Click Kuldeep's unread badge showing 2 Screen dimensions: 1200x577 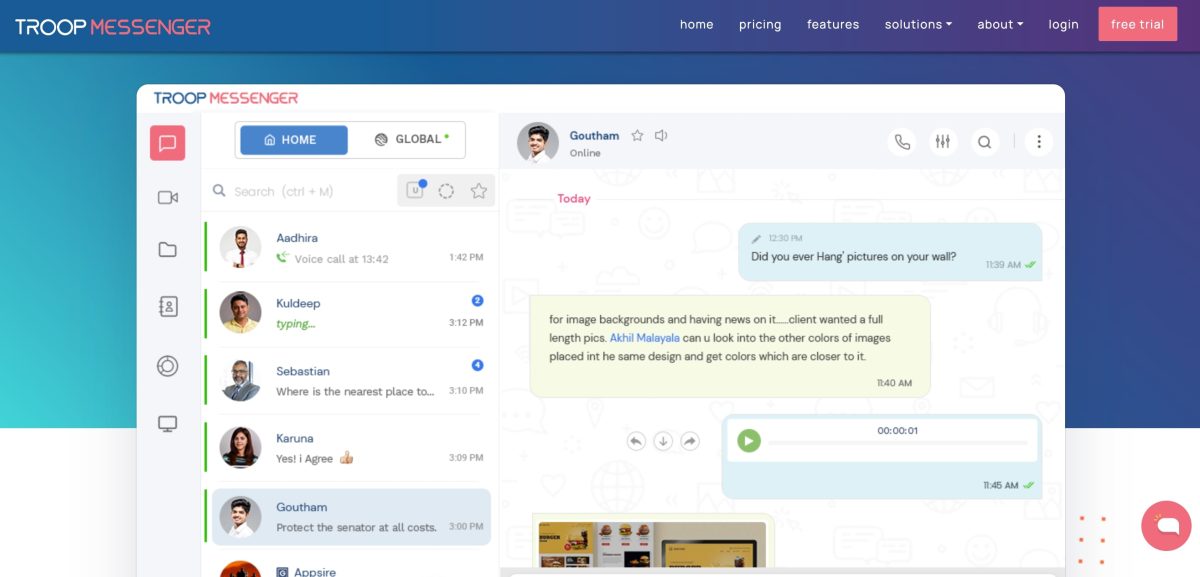[477, 300]
